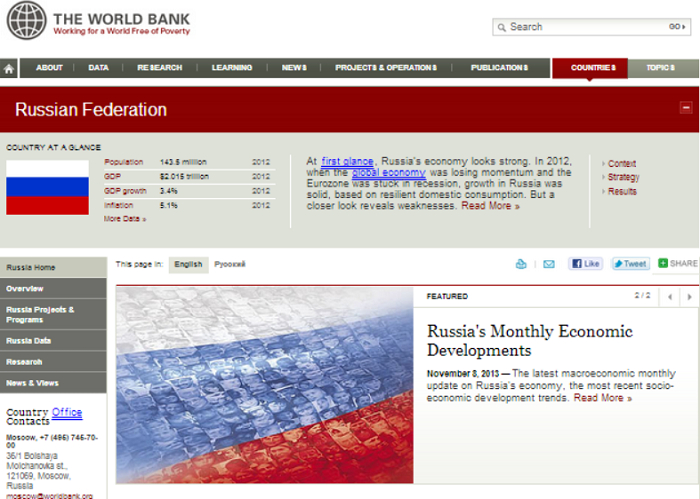Click the More Data link
Image resolution: width=700 pixels, height=499 pixels.
pos(125,219)
